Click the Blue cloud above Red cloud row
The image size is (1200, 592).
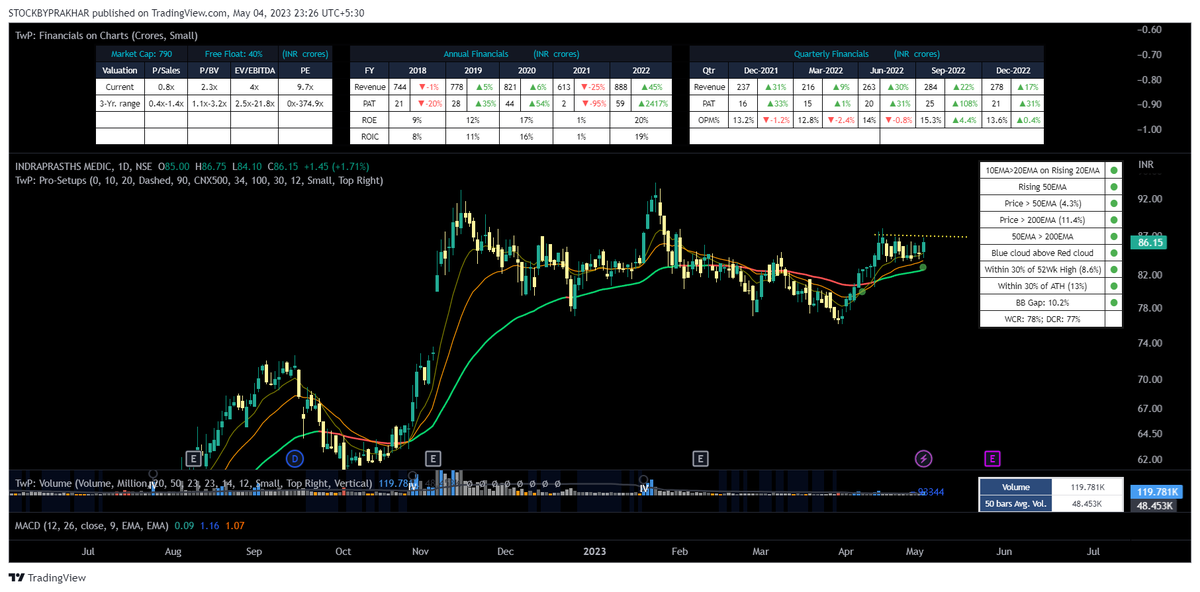(x=1042, y=253)
